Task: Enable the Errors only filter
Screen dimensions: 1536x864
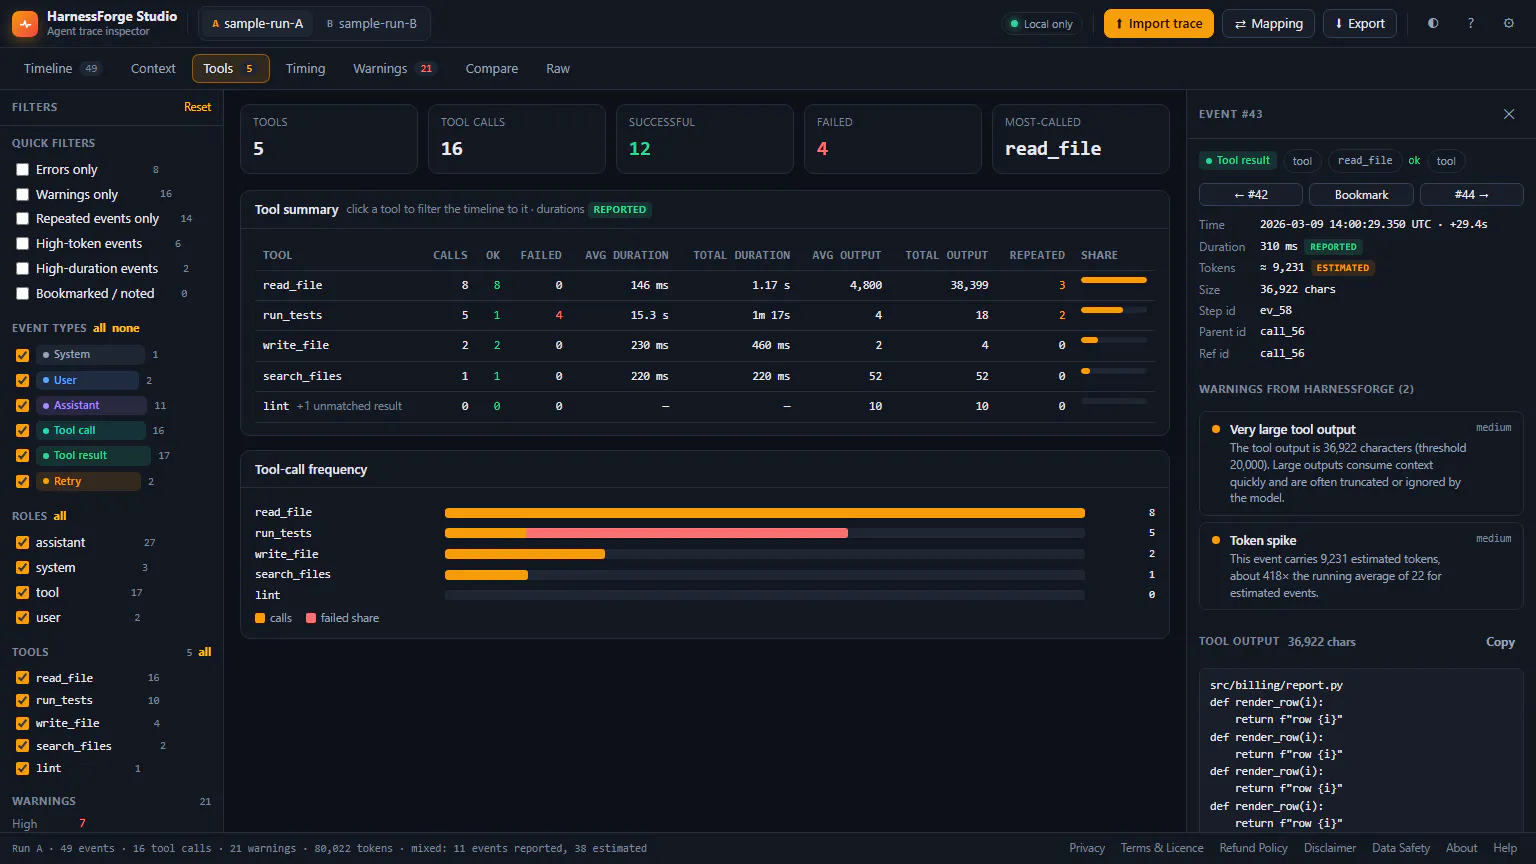Action: (22, 170)
